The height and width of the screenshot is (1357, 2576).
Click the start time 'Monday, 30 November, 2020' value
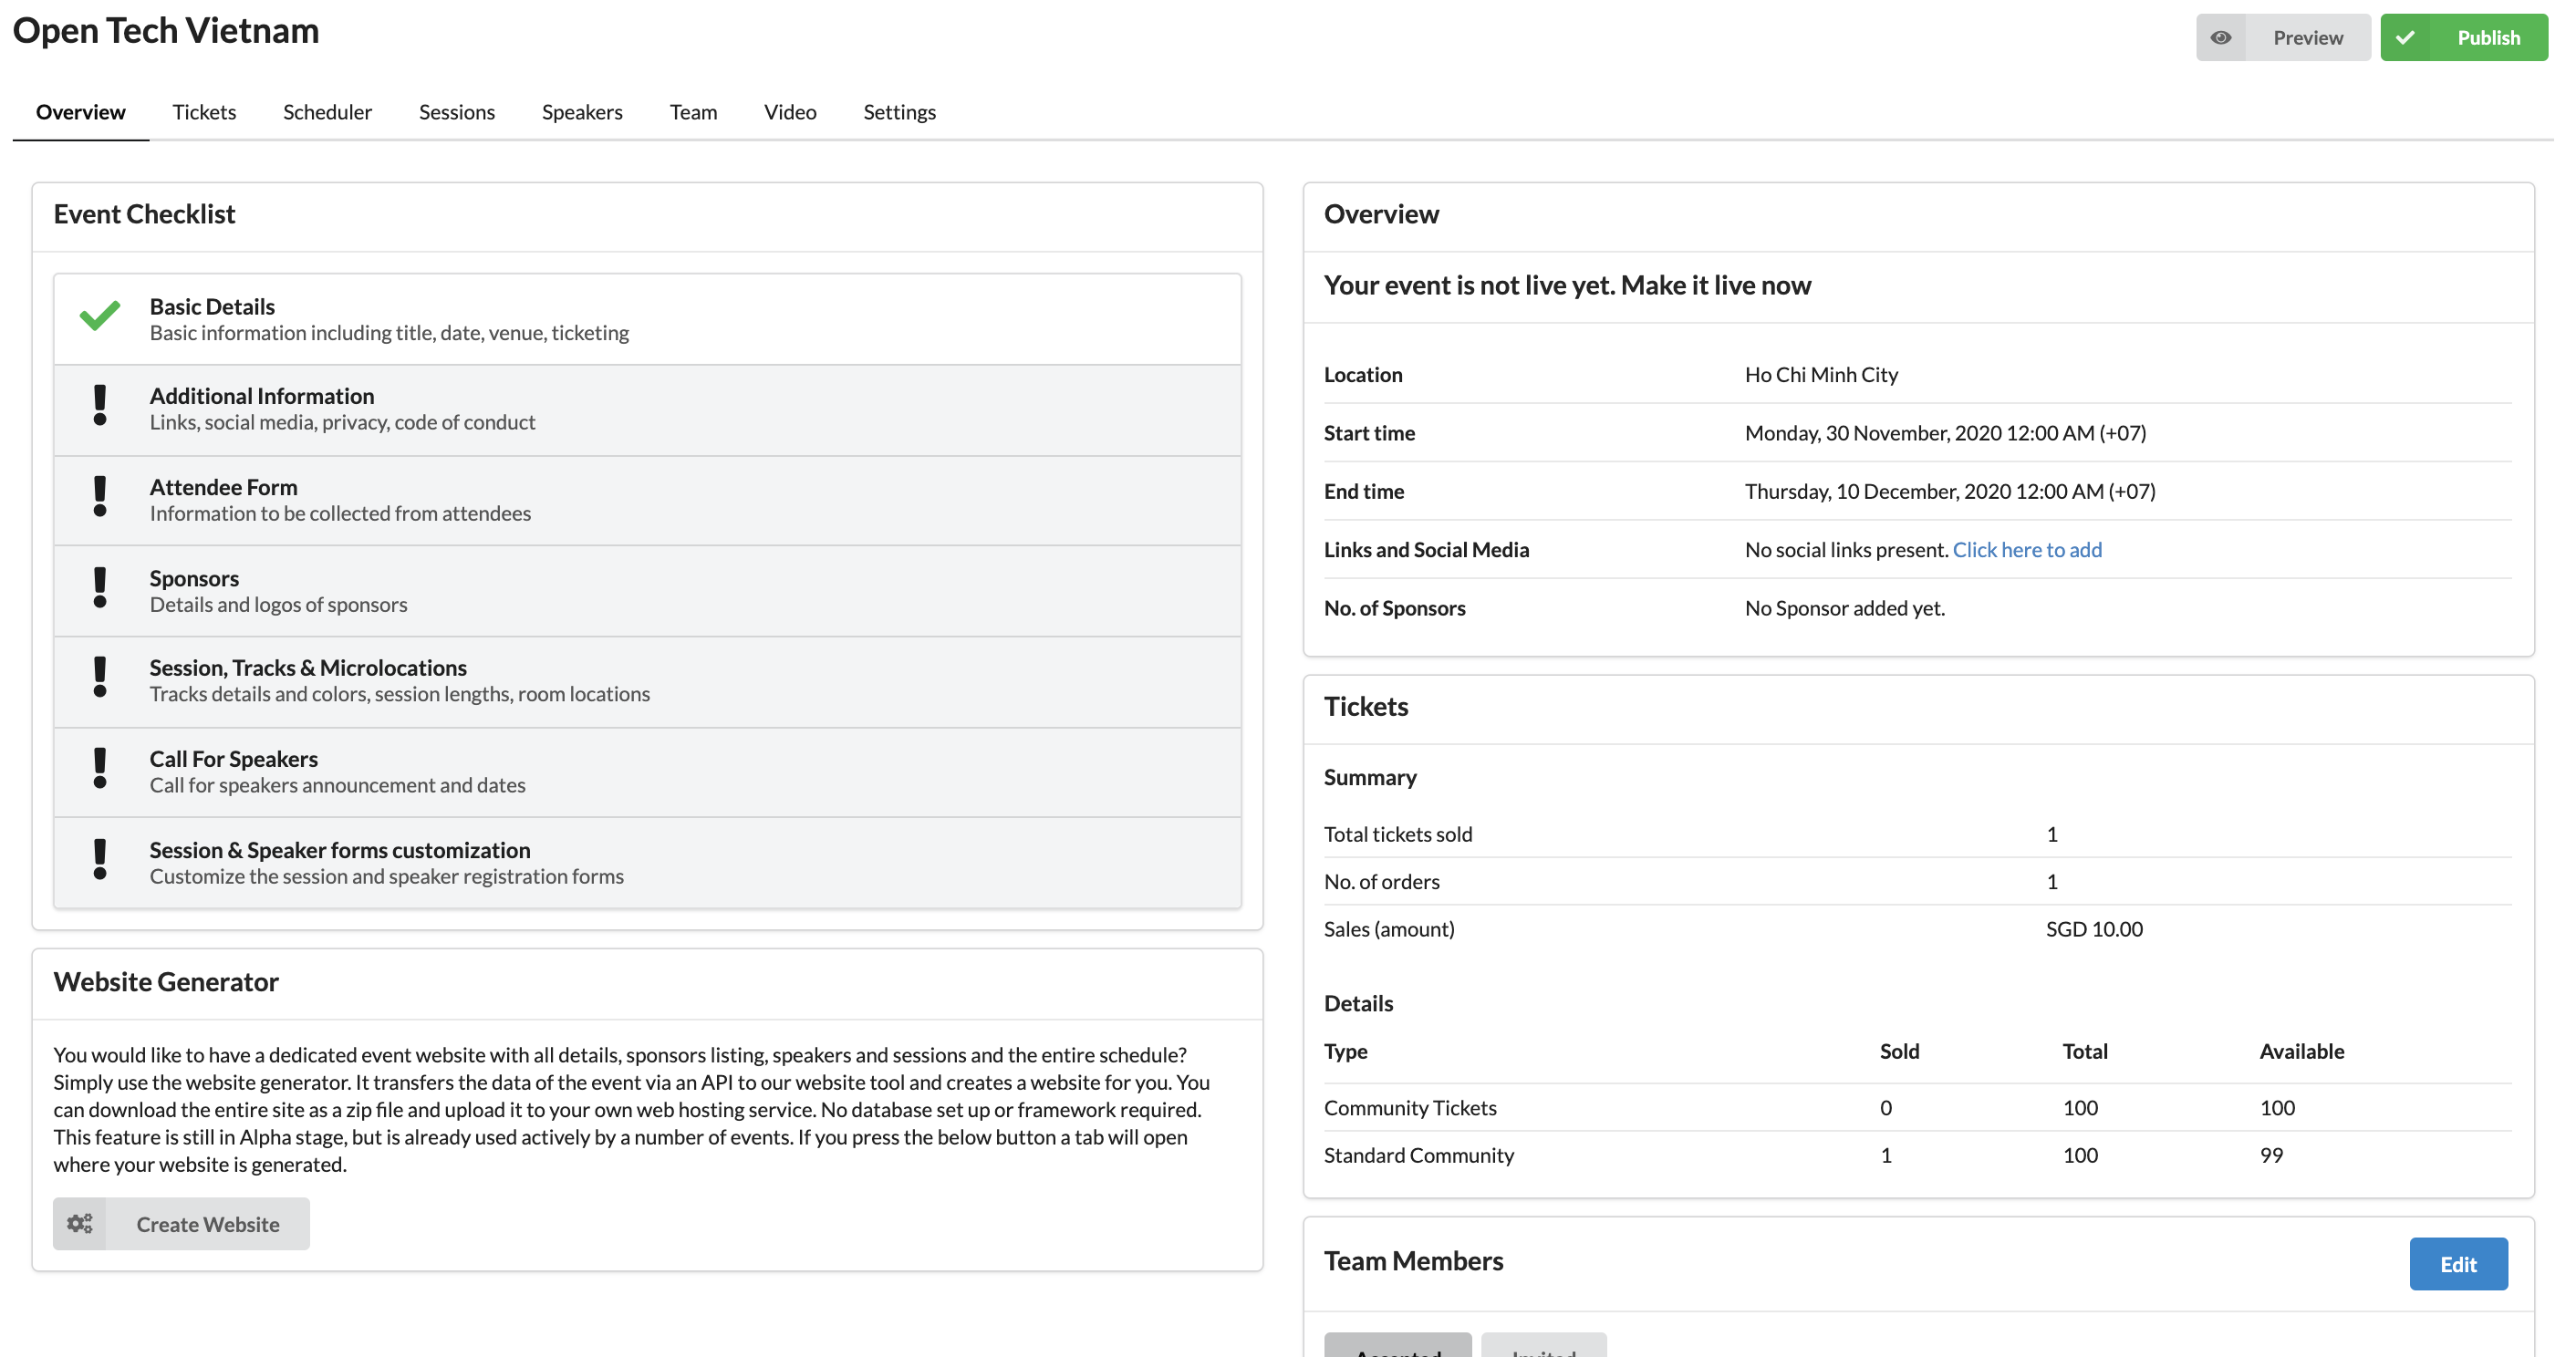(1945, 432)
